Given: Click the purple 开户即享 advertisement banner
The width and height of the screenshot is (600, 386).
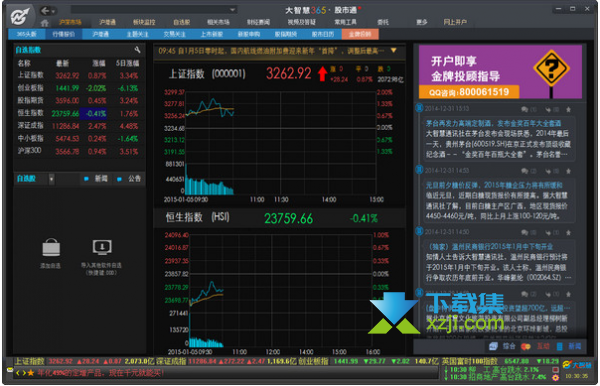Looking at the screenshot, I should coord(500,72).
